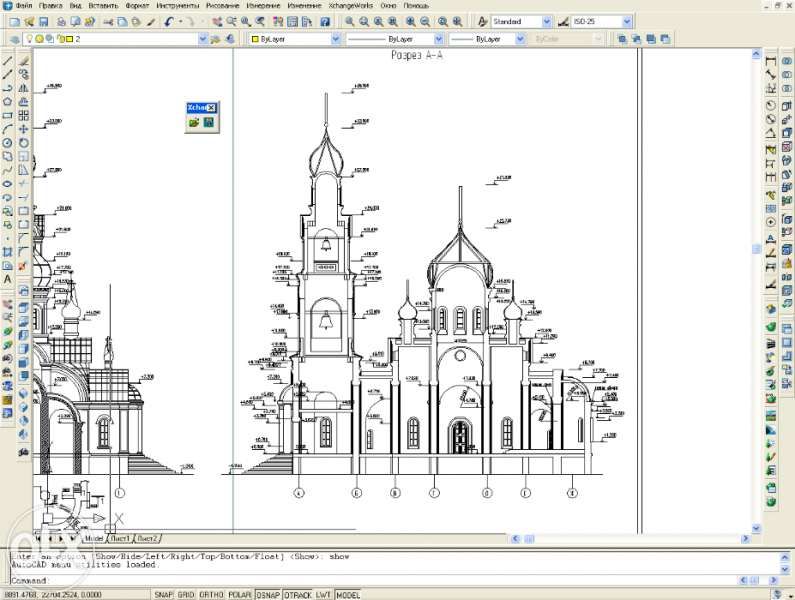Toggle SNAP mode in status bar
This screenshot has height=600, width=795.
pyautogui.click(x=163, y=594)
